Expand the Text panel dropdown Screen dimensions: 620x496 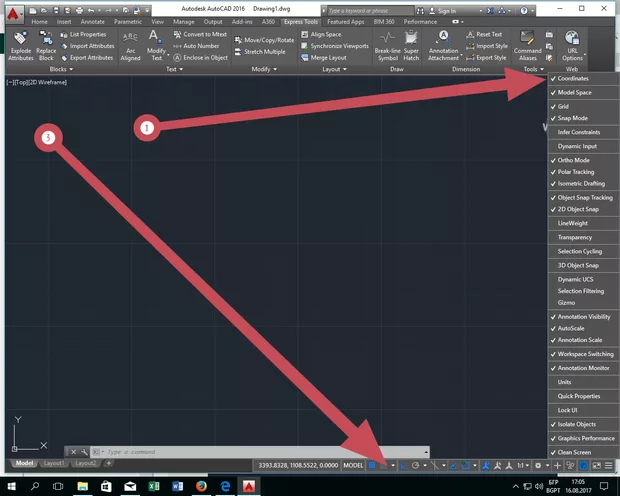[x=174, y=69]
